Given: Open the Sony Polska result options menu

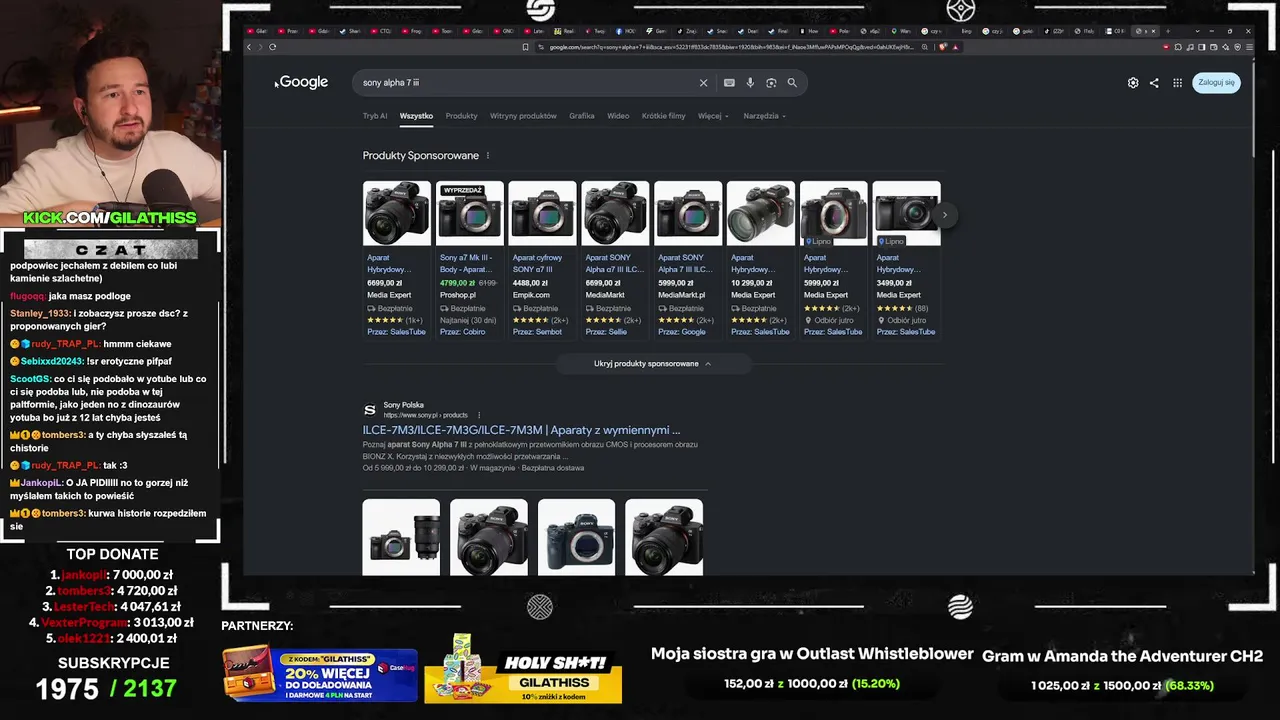Looking at the screenshot, I should 479,415.
